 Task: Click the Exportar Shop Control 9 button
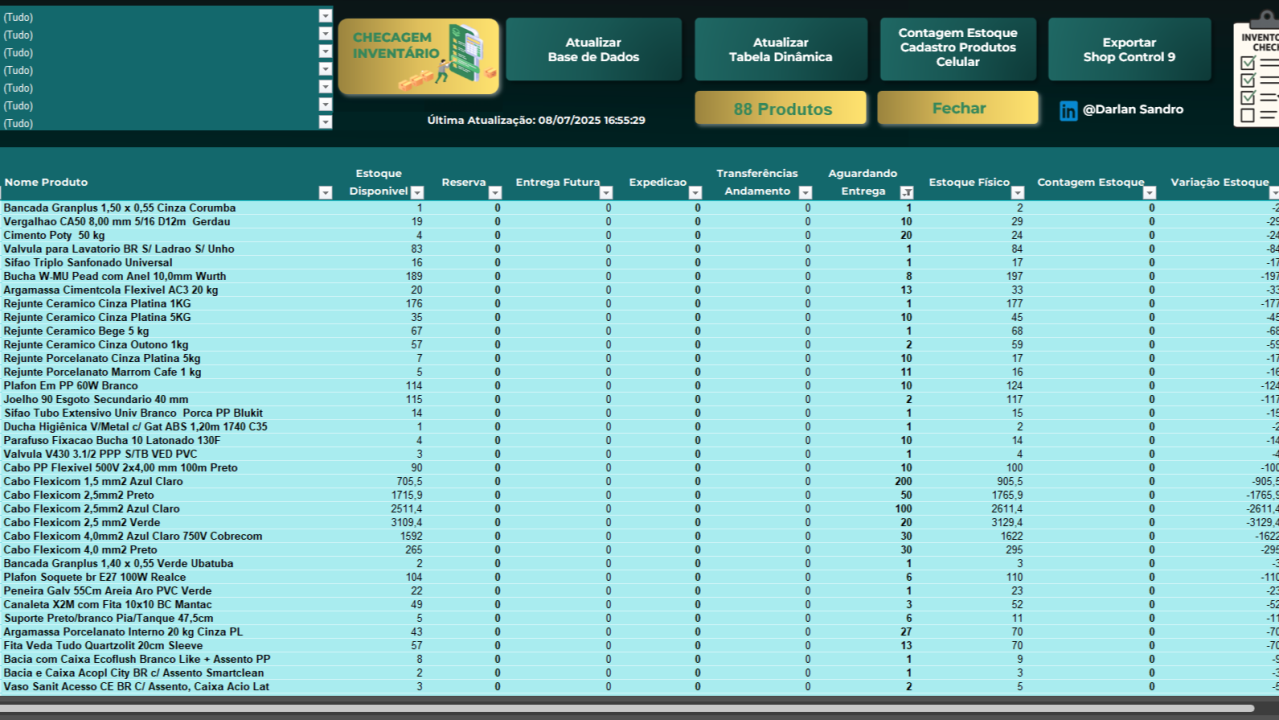tap(1129, 48)
